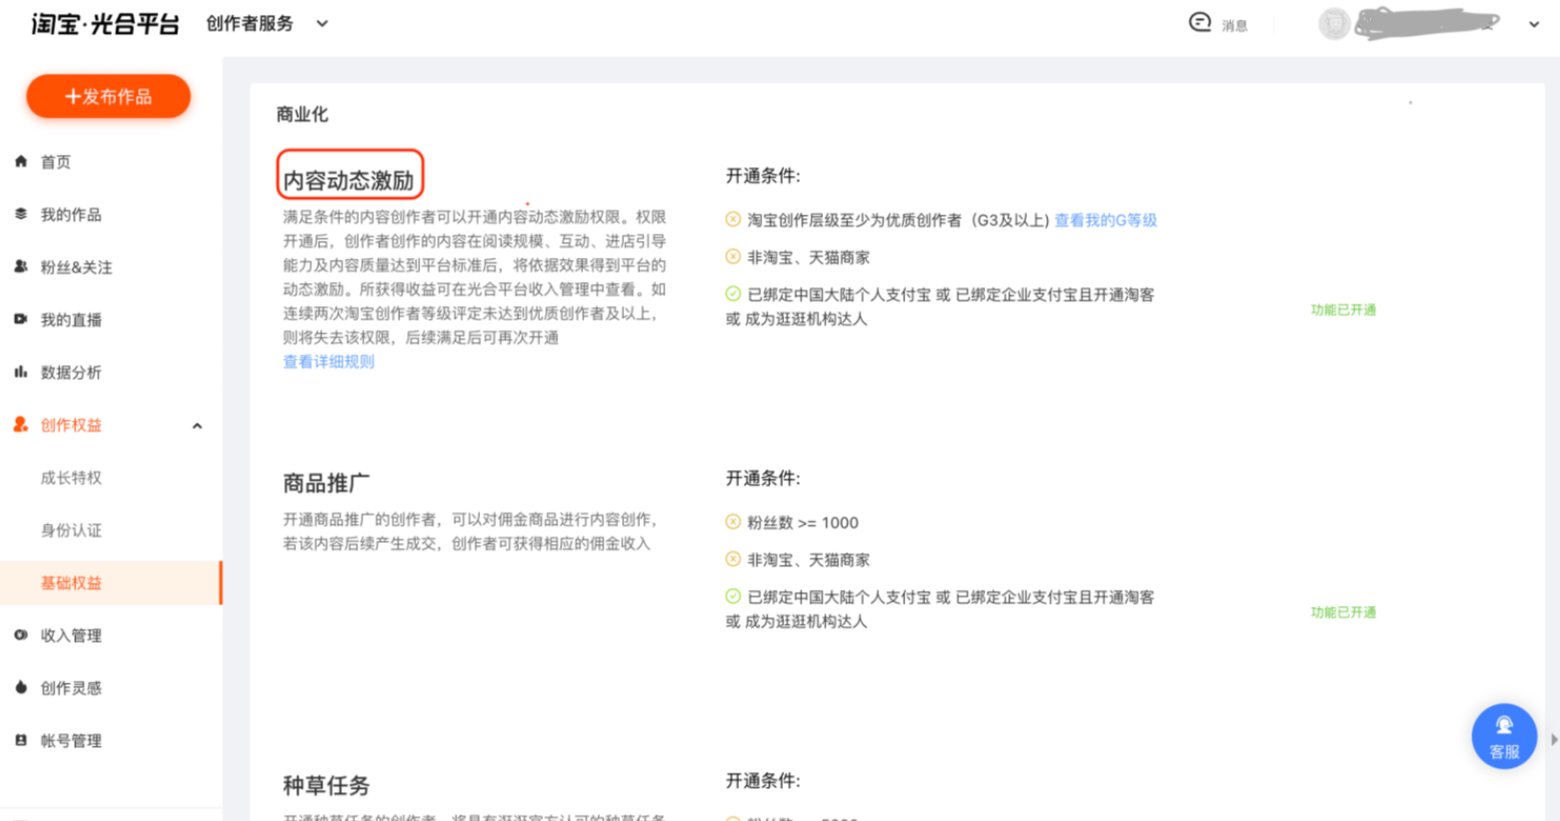Click the video camera icon beside 我的直播

click(21, 319)
